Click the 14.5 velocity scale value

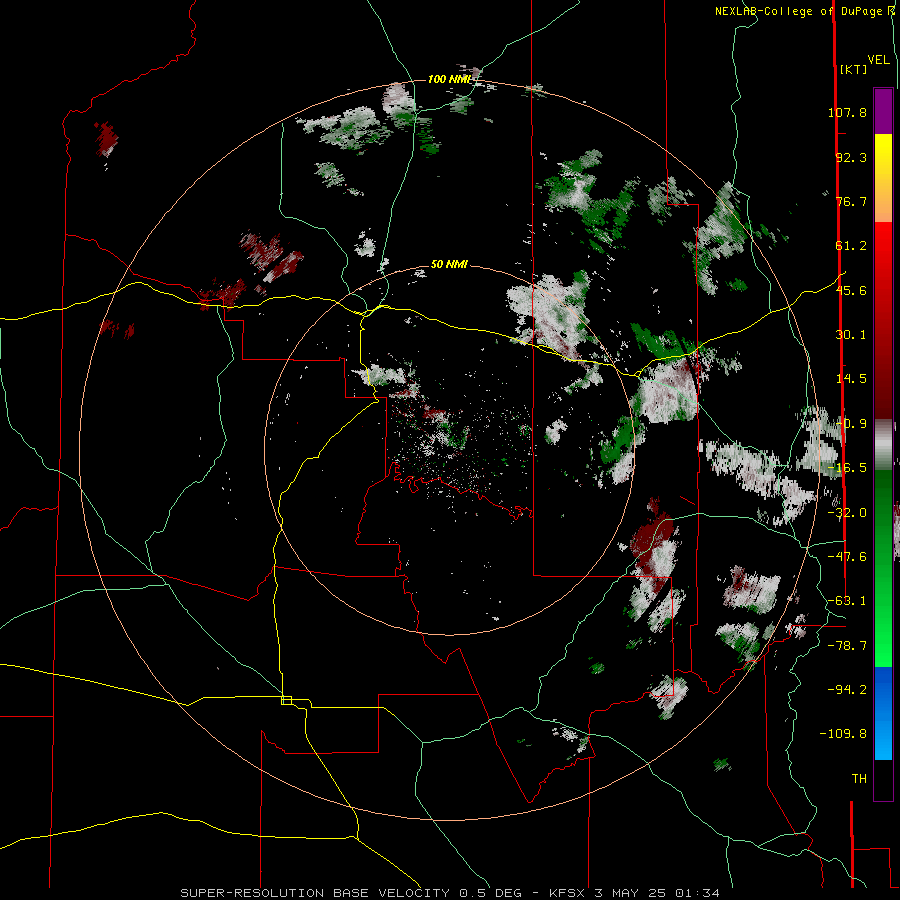(x=851, y=379)
